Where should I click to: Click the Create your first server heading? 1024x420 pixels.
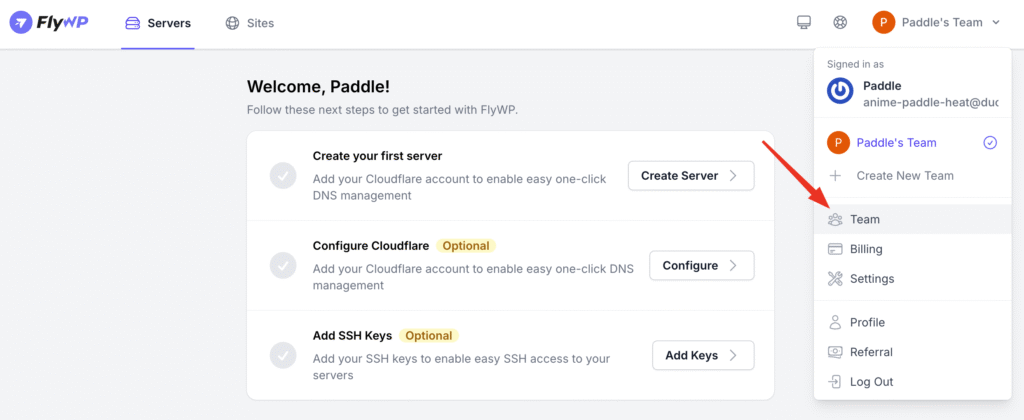[x=377, y=156]
